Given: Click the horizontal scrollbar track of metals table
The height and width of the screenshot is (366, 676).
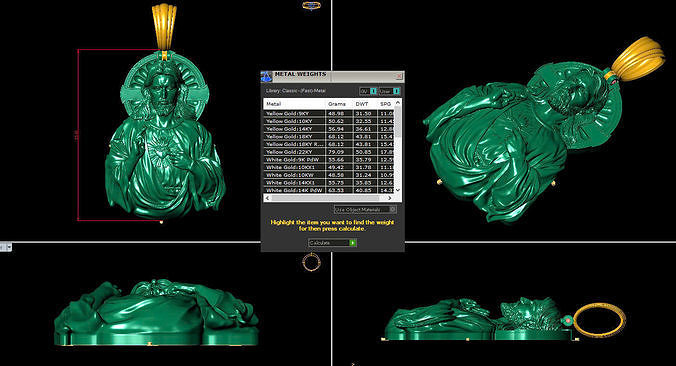Looking at the screenshot, I should [x=329, y=198].
